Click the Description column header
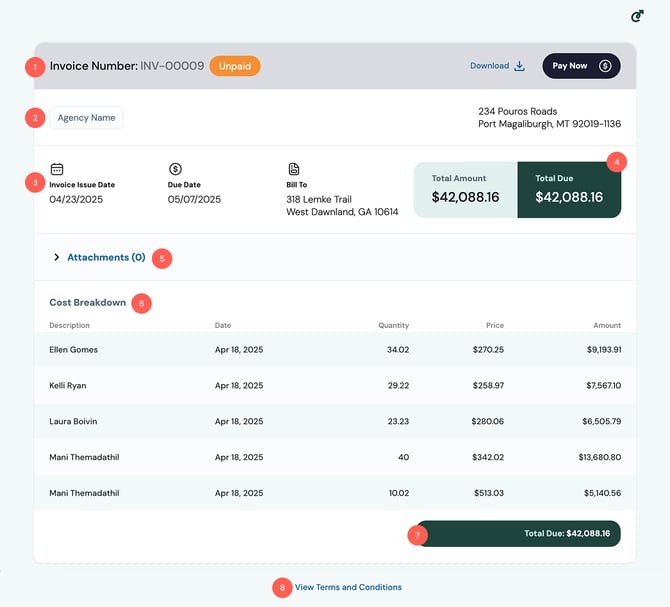The height and width of the screenshot is (607, 670). click(69, 325)
